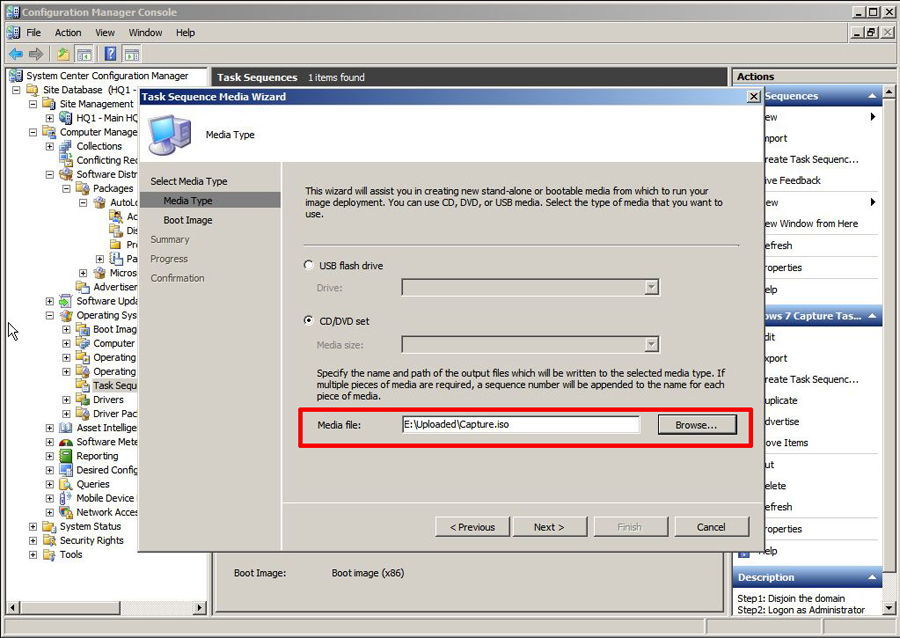Screen dimensions: 900x638
Task: Click Move Items in Actions pane
Action: click(786, 443)
